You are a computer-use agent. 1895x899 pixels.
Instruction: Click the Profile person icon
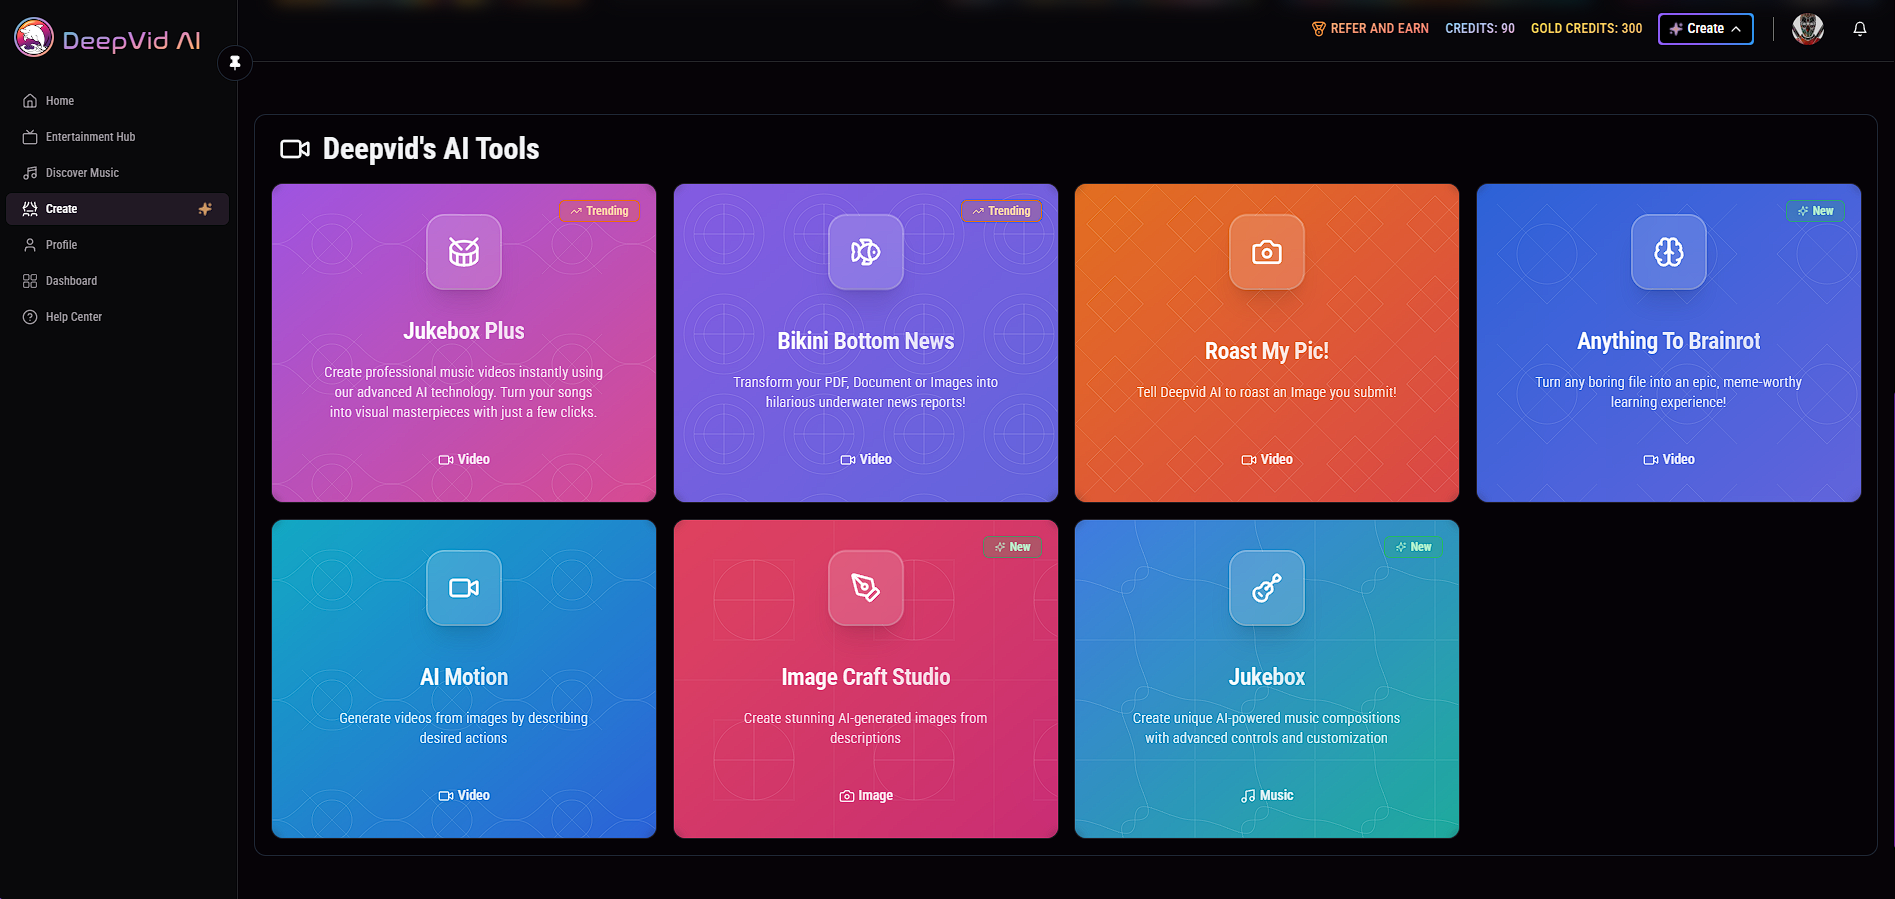(x=30, y=245)
